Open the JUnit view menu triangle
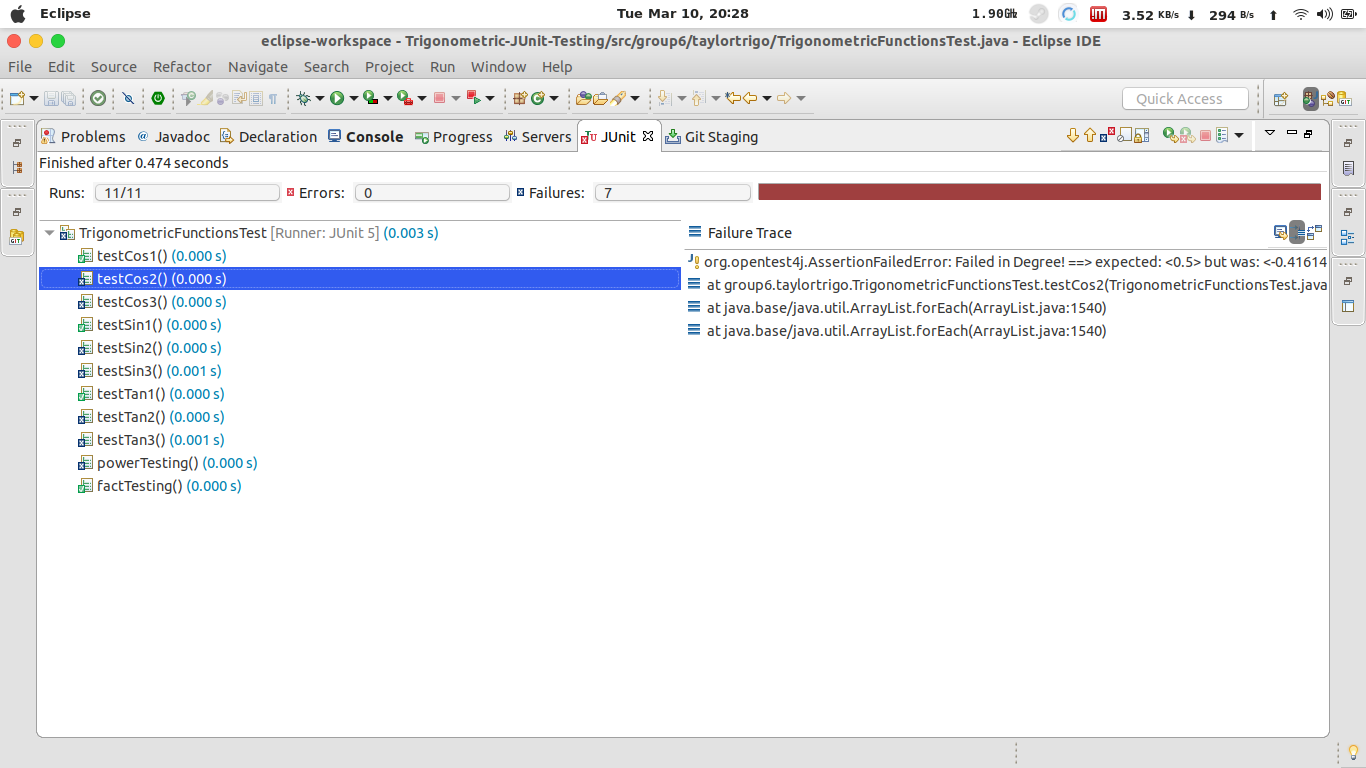1366x768 pixels. 1270,133
